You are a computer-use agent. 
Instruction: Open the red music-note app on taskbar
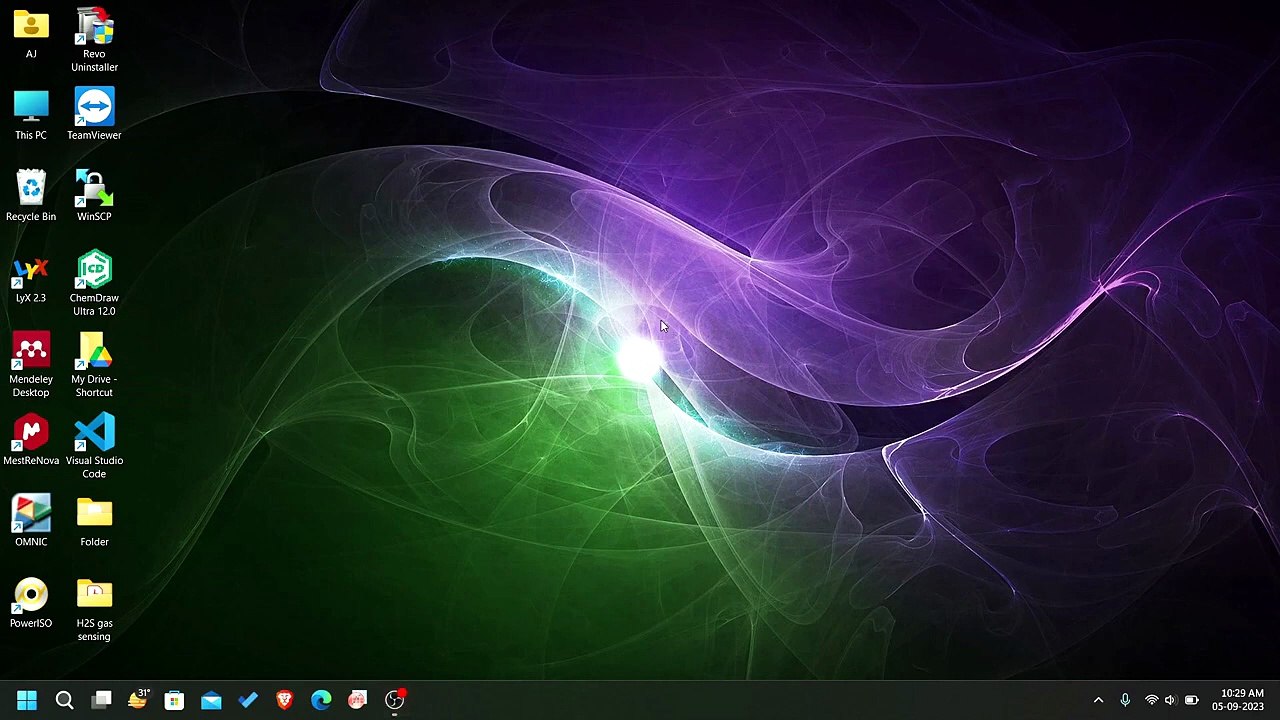tap(358, 700)
